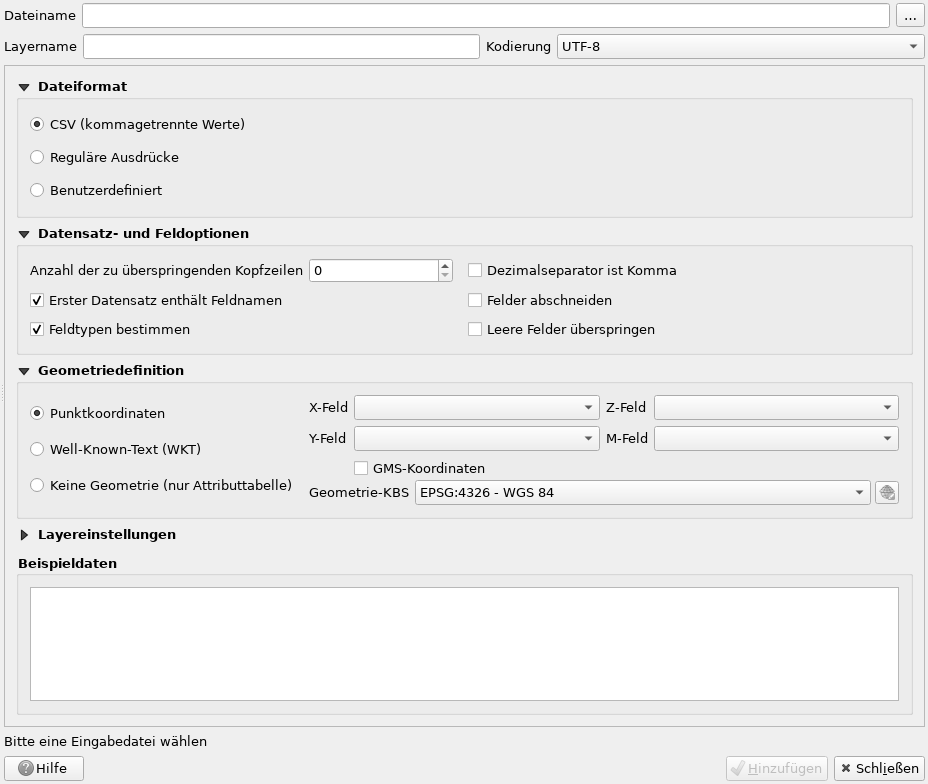
Task: Open the Geometrie-KBS EPSG:4326 dropdown
Action: click(x=642, y=493)
